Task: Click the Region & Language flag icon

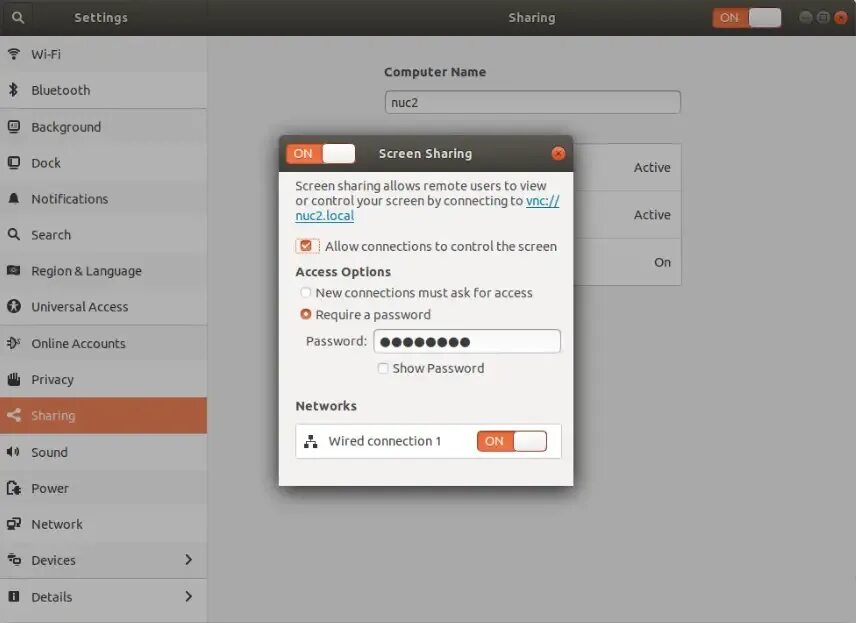Action: coord(14,271)
